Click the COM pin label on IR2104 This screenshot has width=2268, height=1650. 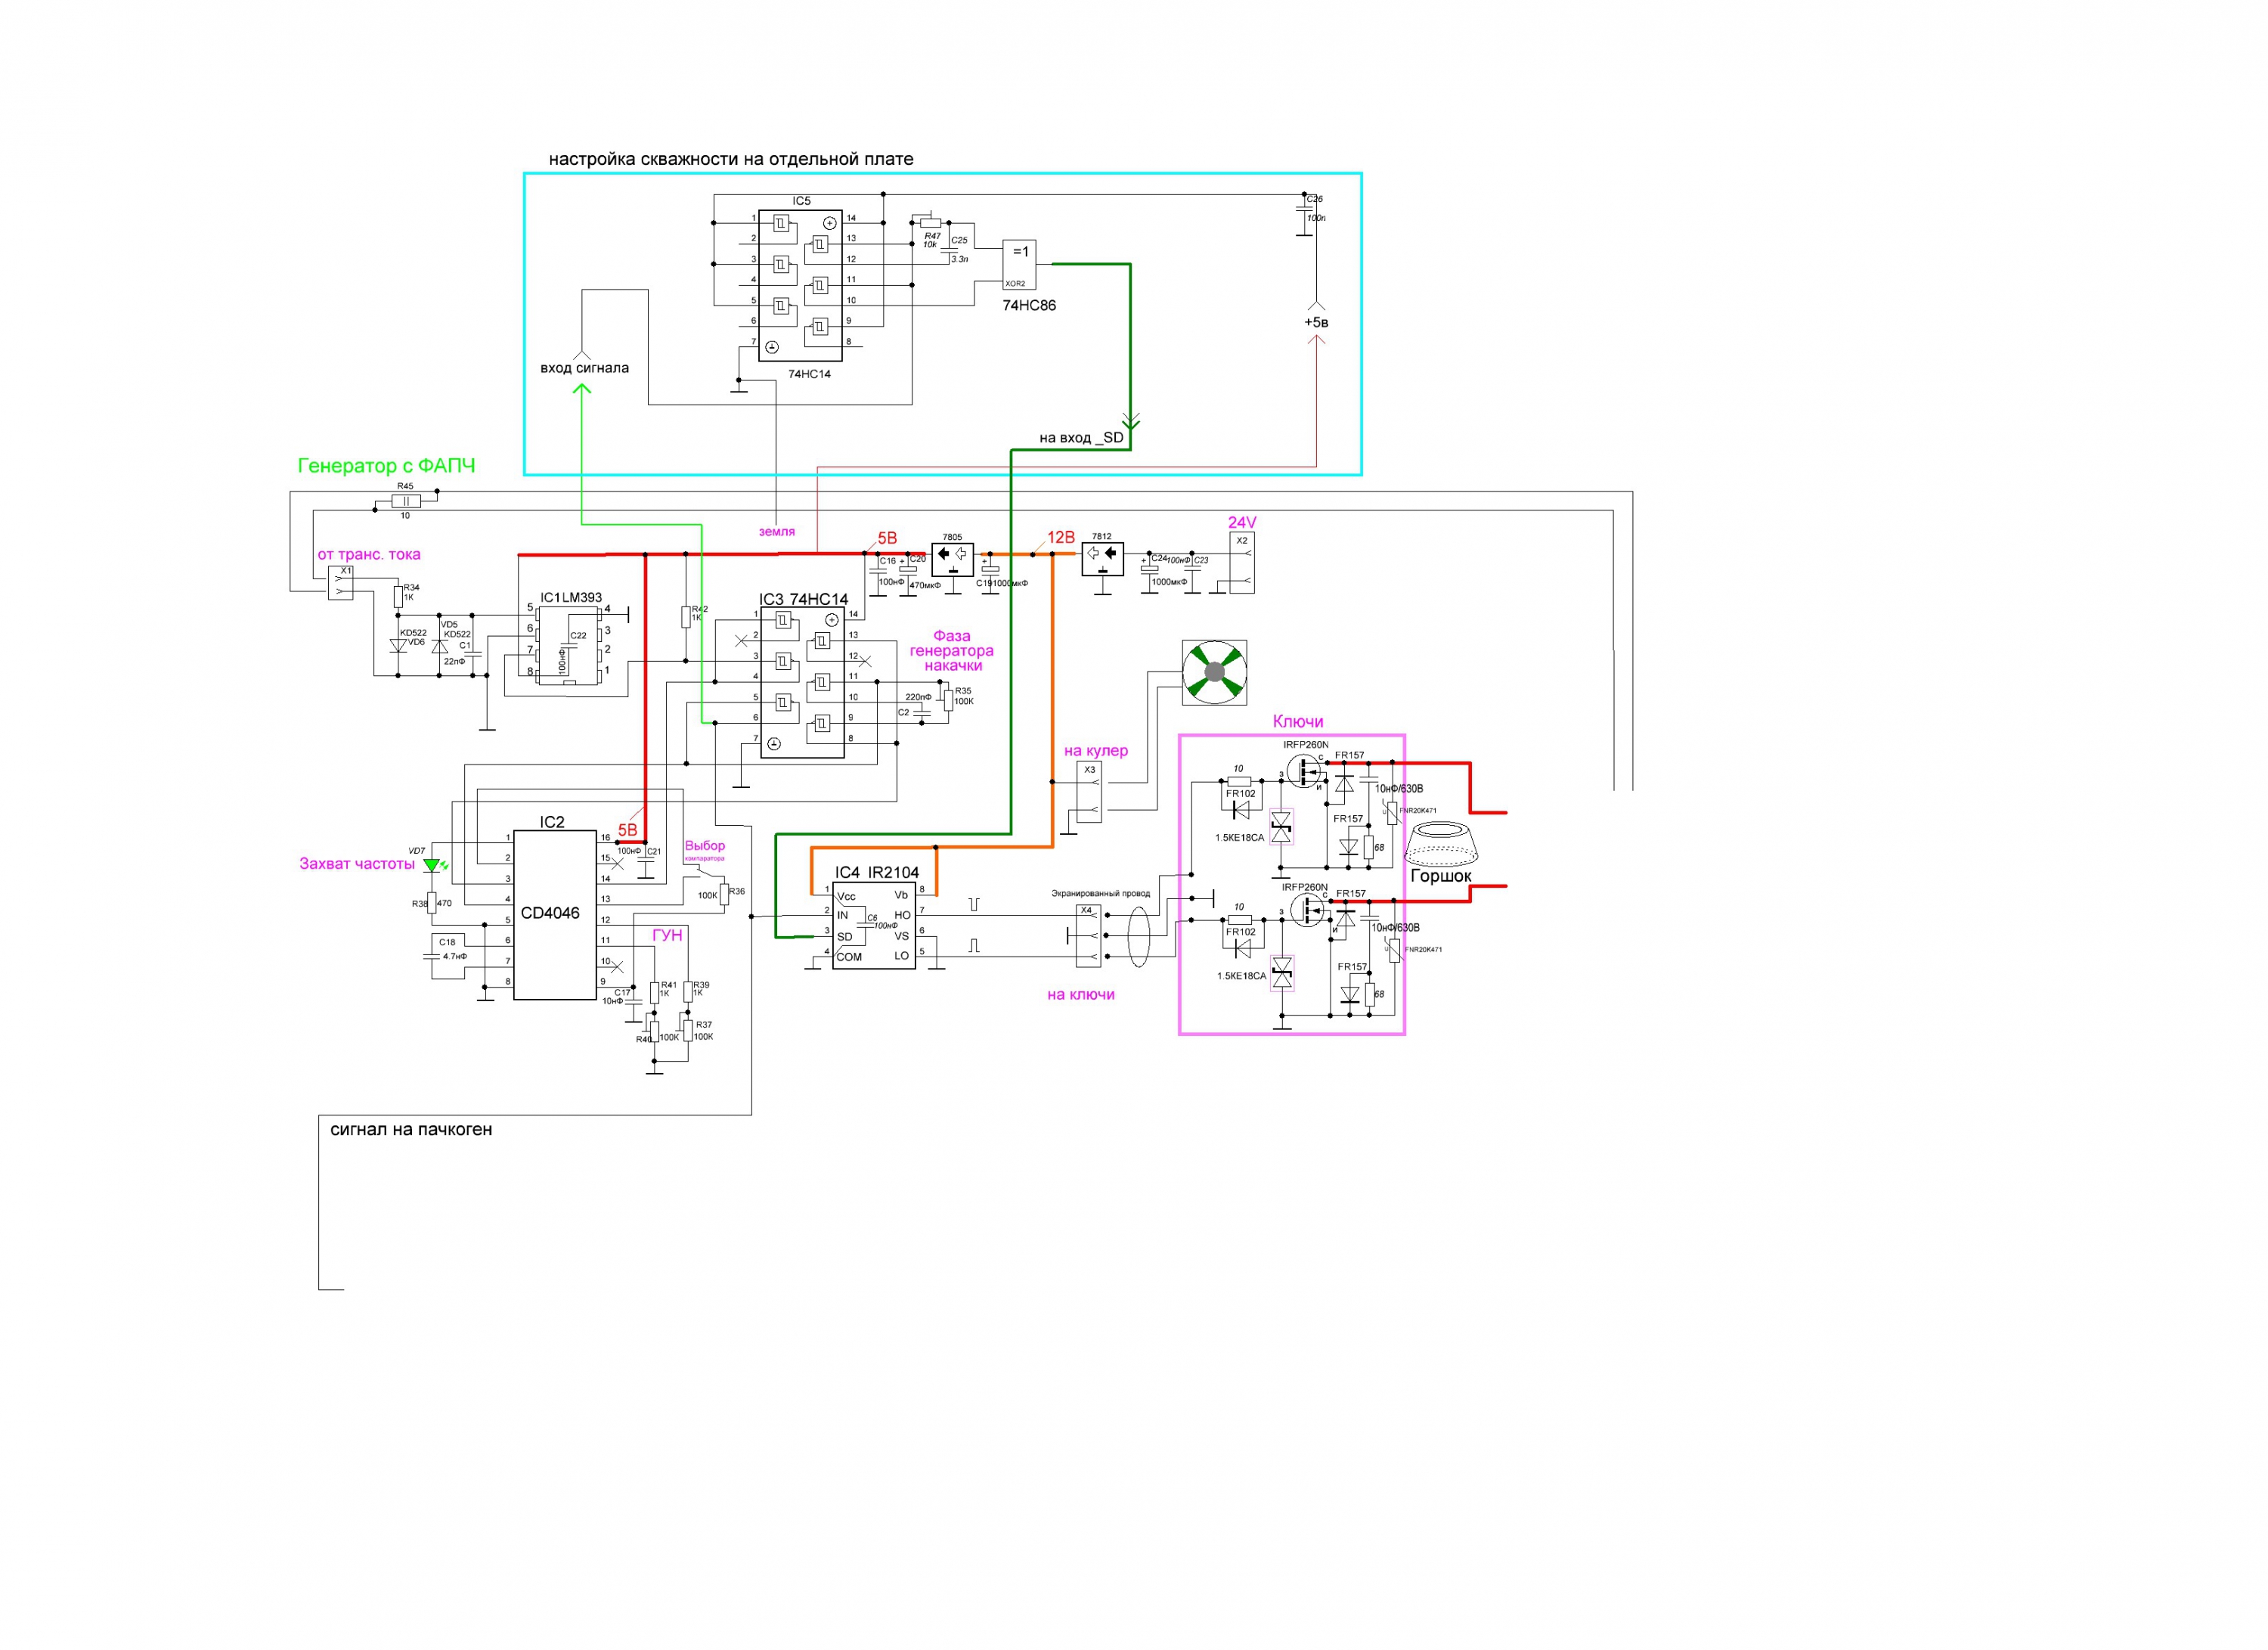tap(849, 958)
